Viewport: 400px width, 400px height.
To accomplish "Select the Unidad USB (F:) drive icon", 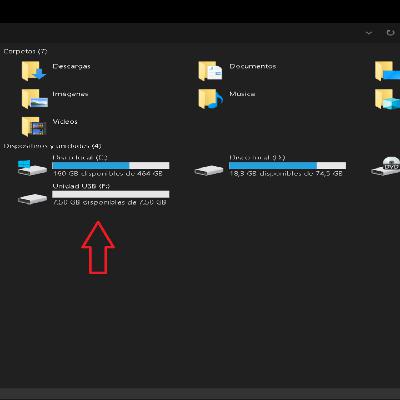I will click(32, 199).
